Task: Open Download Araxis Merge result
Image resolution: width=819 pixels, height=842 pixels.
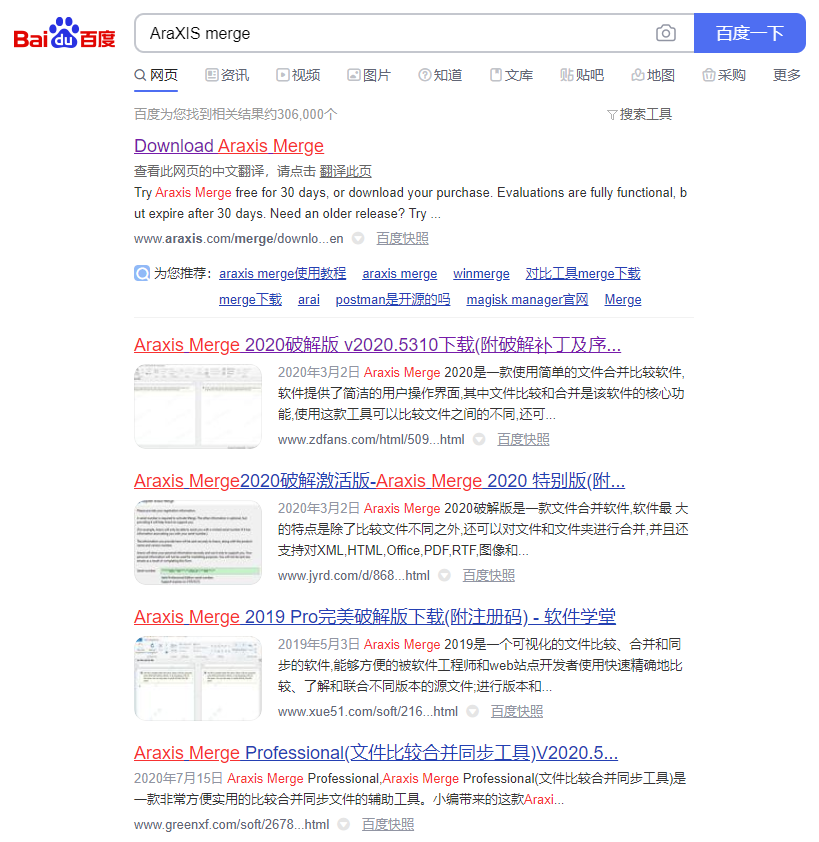Action: pyautogui.click(x=229, y=146)
